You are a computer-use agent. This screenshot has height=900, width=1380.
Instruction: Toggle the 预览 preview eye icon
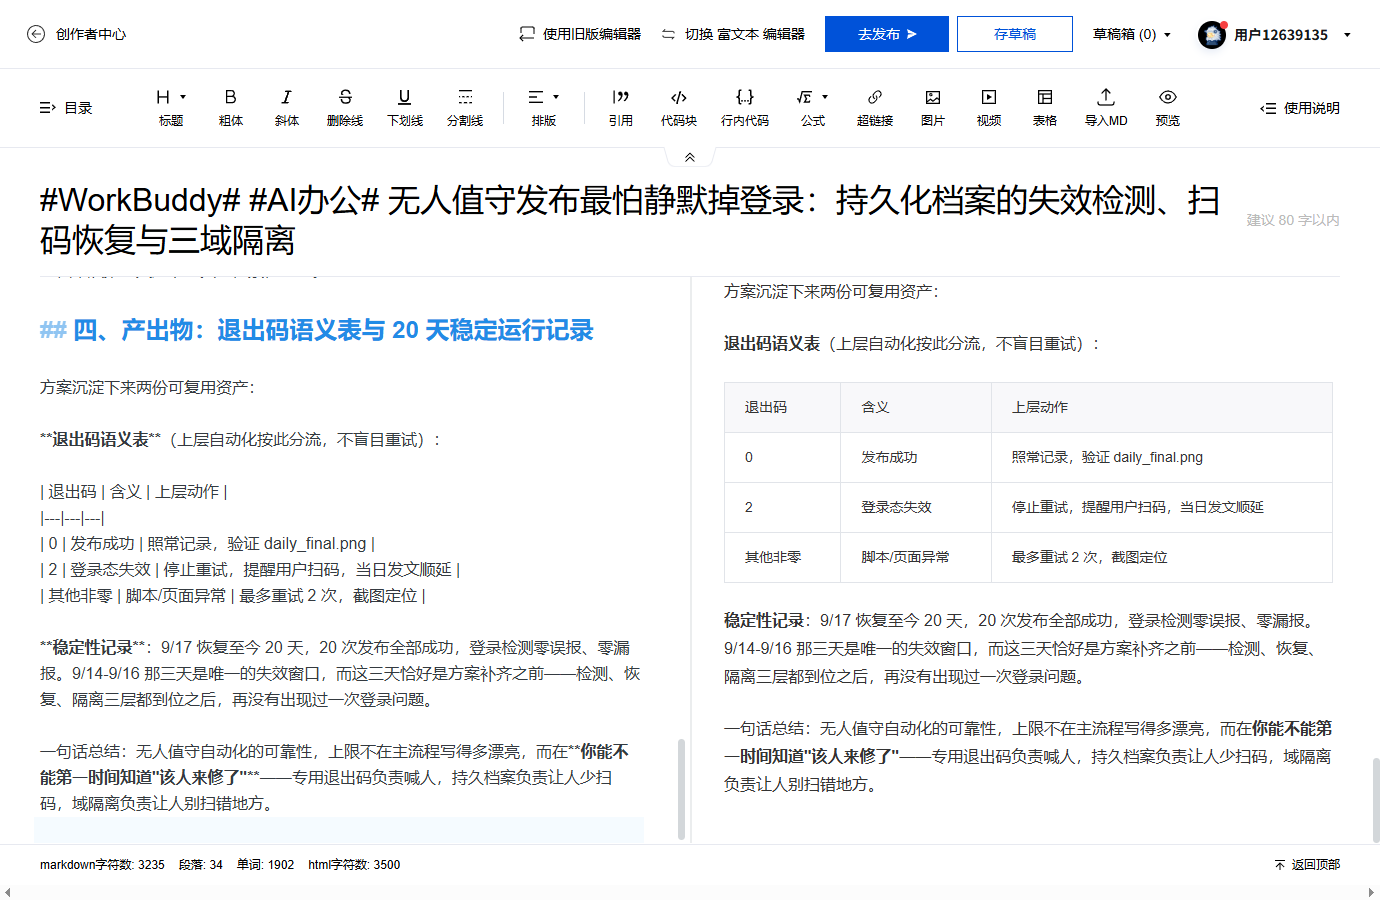[x=1168, y=107]
